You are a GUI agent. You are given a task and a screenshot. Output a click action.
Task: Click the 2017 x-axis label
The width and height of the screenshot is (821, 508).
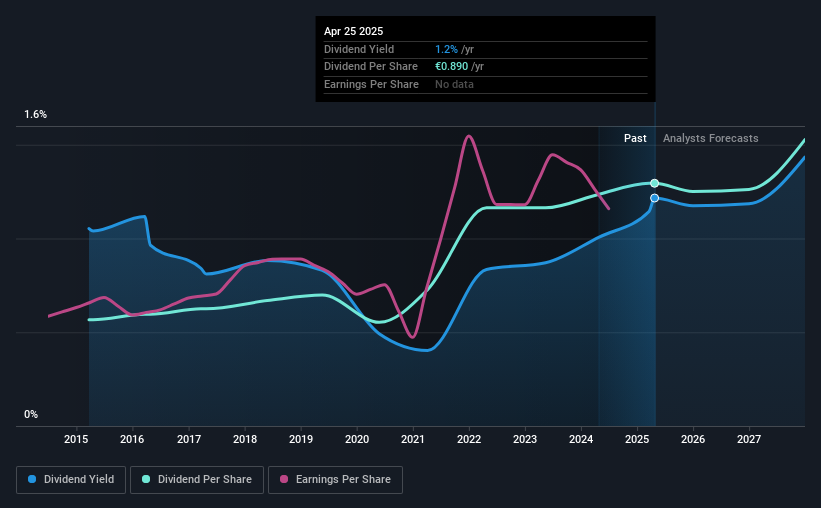(x=189, y=439)
